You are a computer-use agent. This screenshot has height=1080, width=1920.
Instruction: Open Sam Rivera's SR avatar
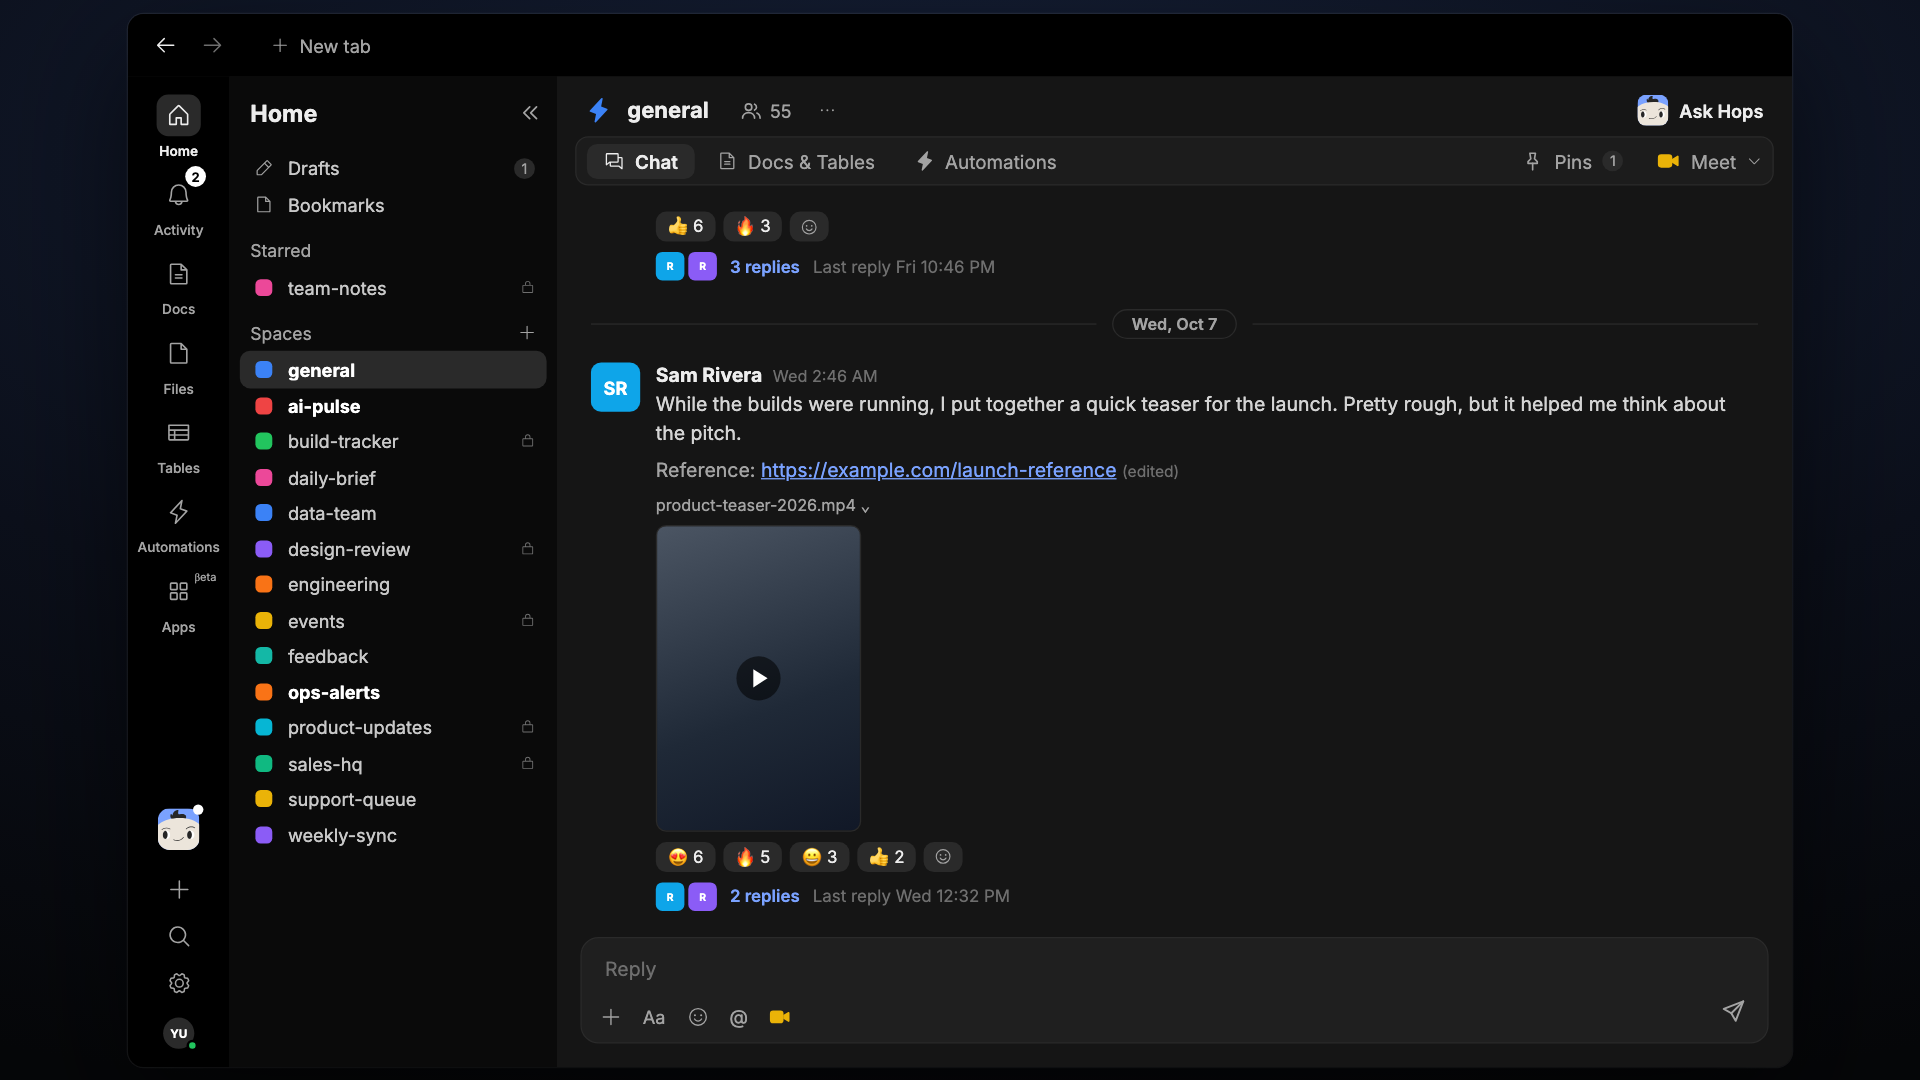coord(615,388)
